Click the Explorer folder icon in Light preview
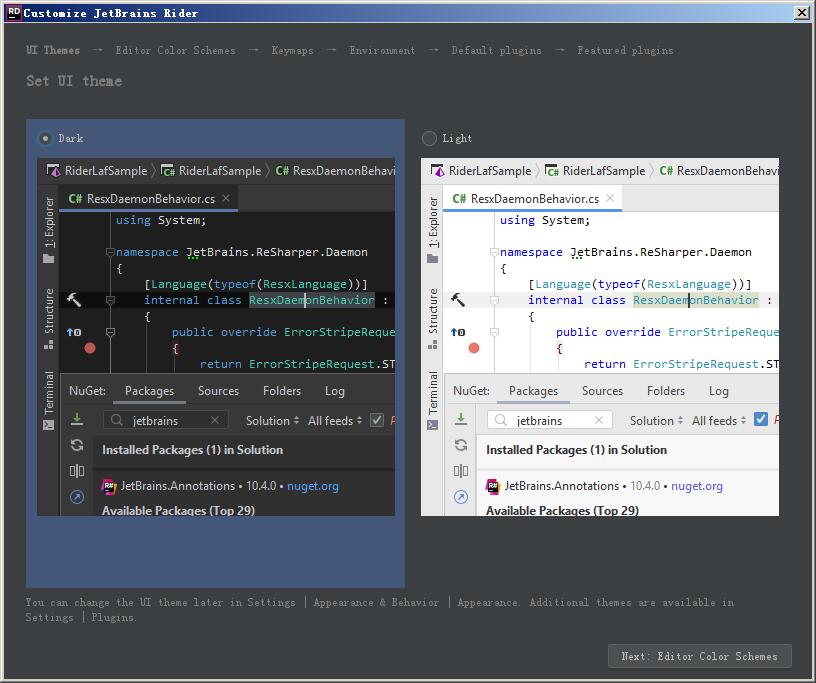816x683 pixels. coord(432,259)
